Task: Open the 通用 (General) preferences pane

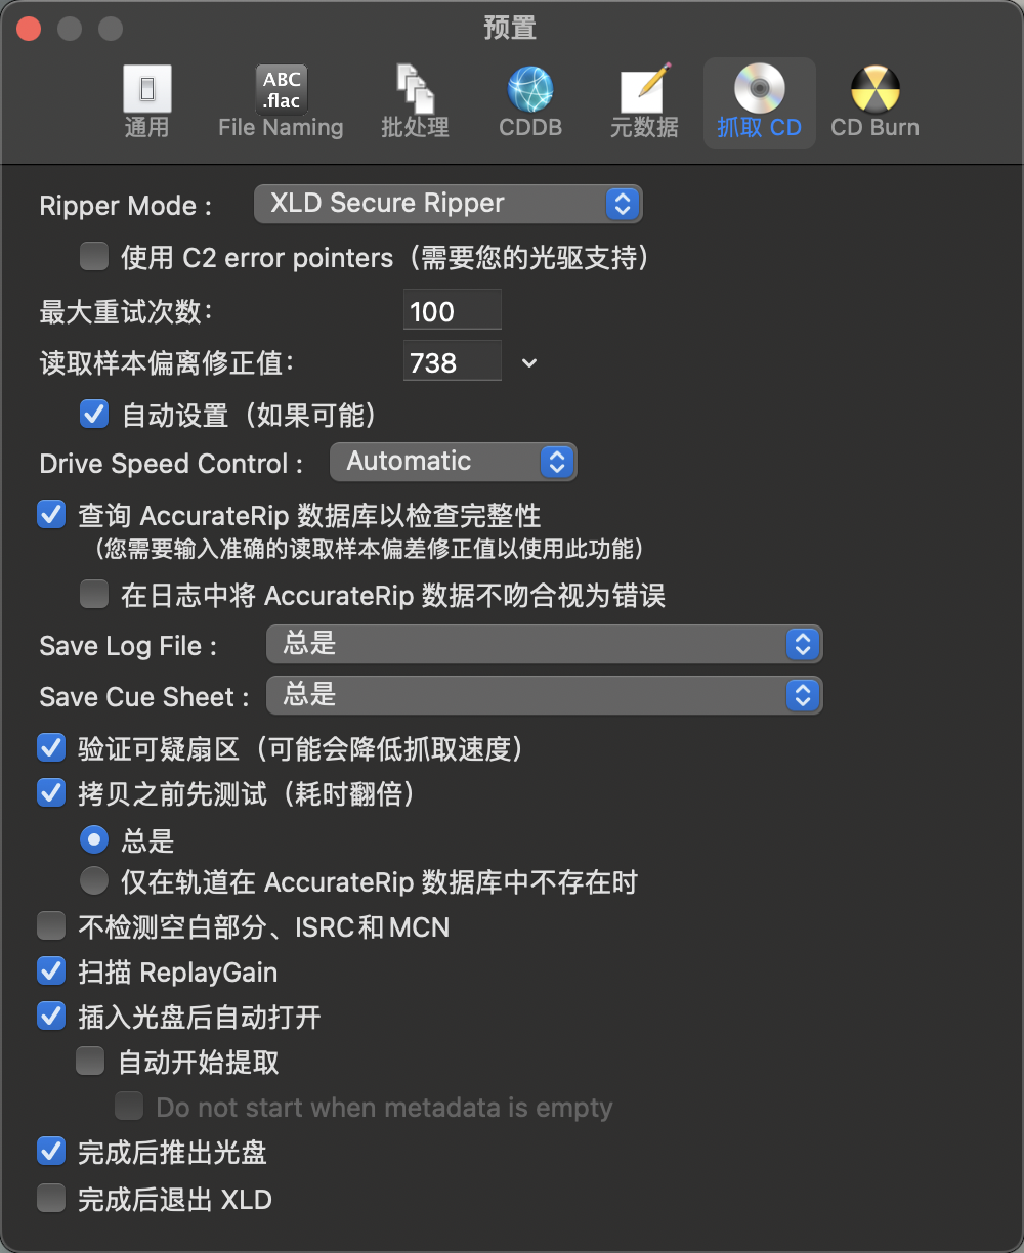Action: pyautogui.click(x=146, y=100)
